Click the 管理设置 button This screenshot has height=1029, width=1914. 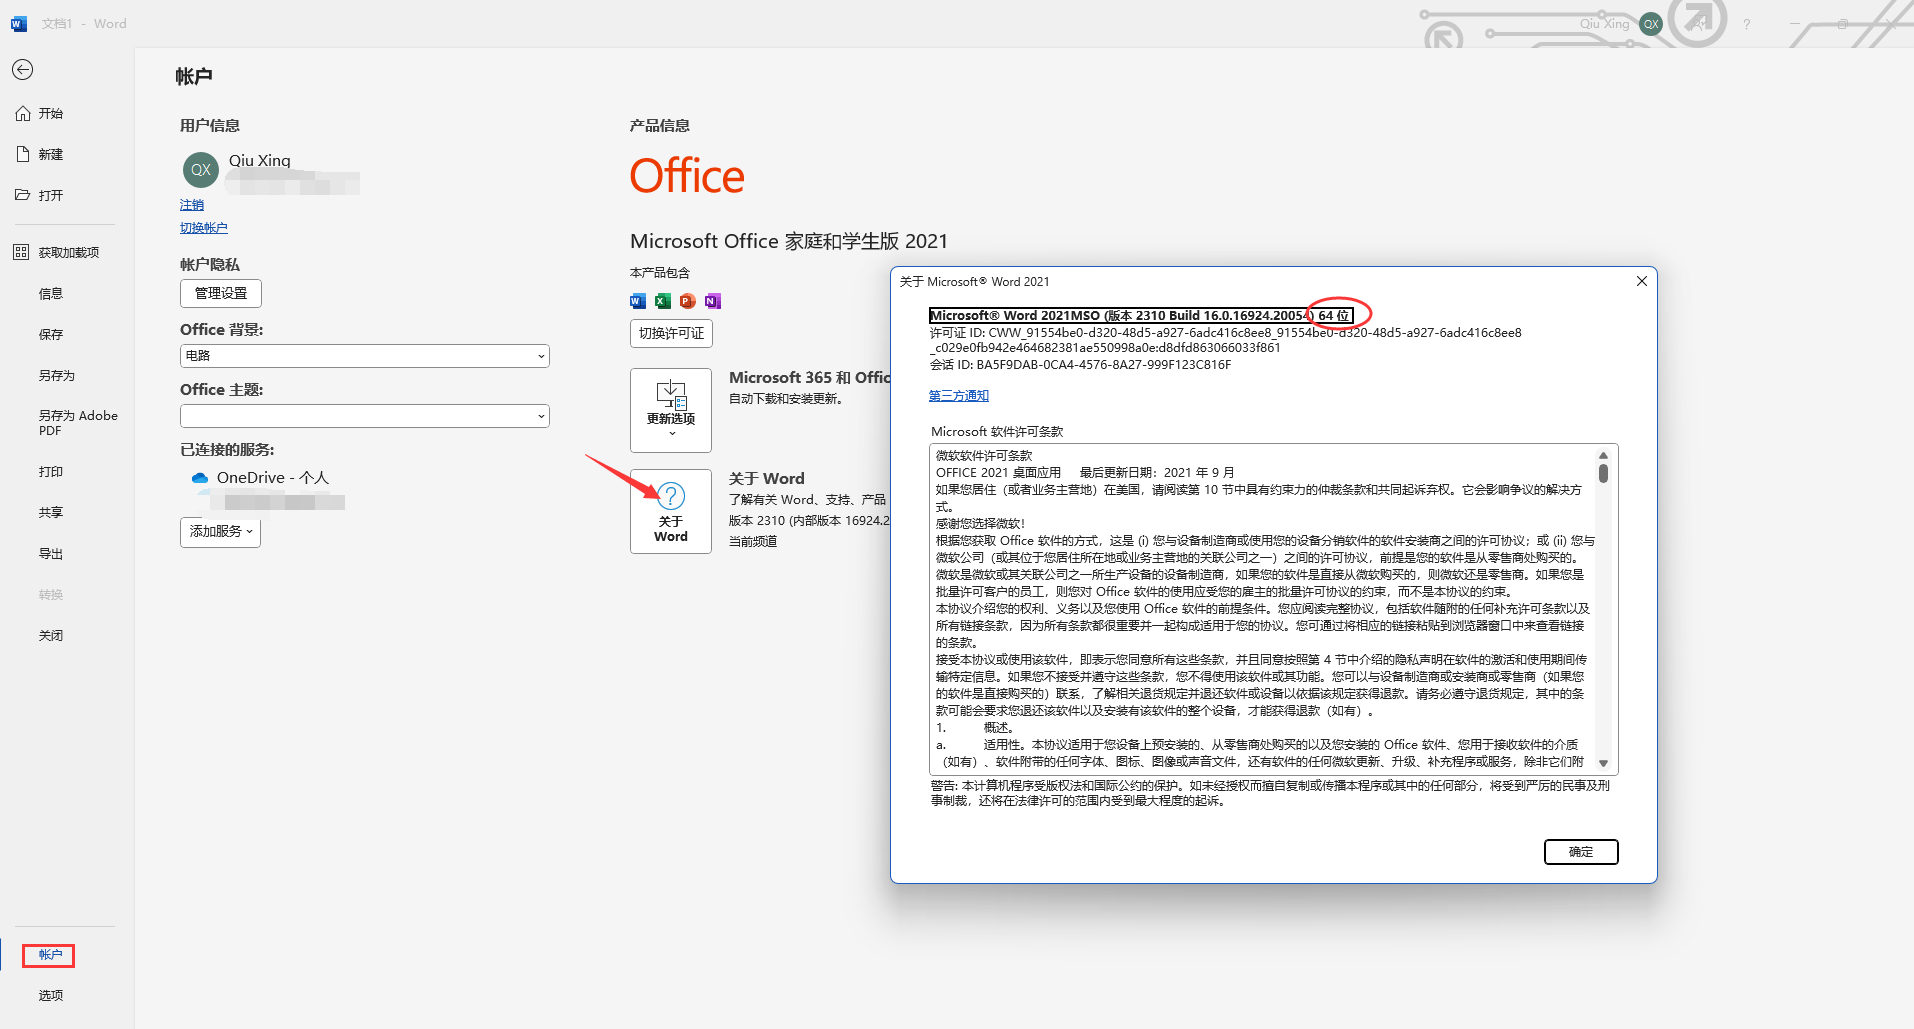click(221, 293)
